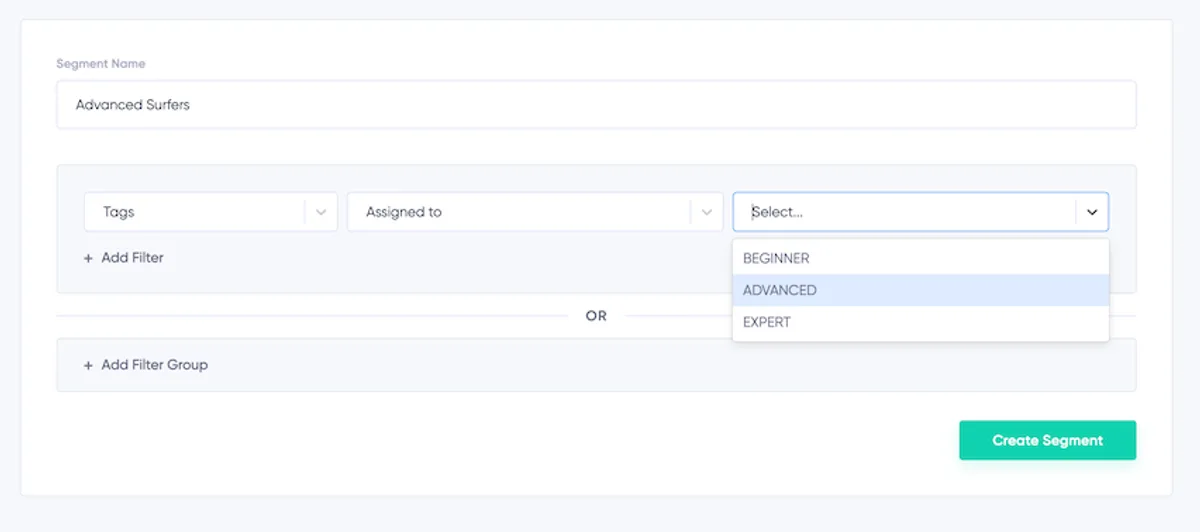
Task: Open the Tags filter type dropdown
Action: pos(210,212)
